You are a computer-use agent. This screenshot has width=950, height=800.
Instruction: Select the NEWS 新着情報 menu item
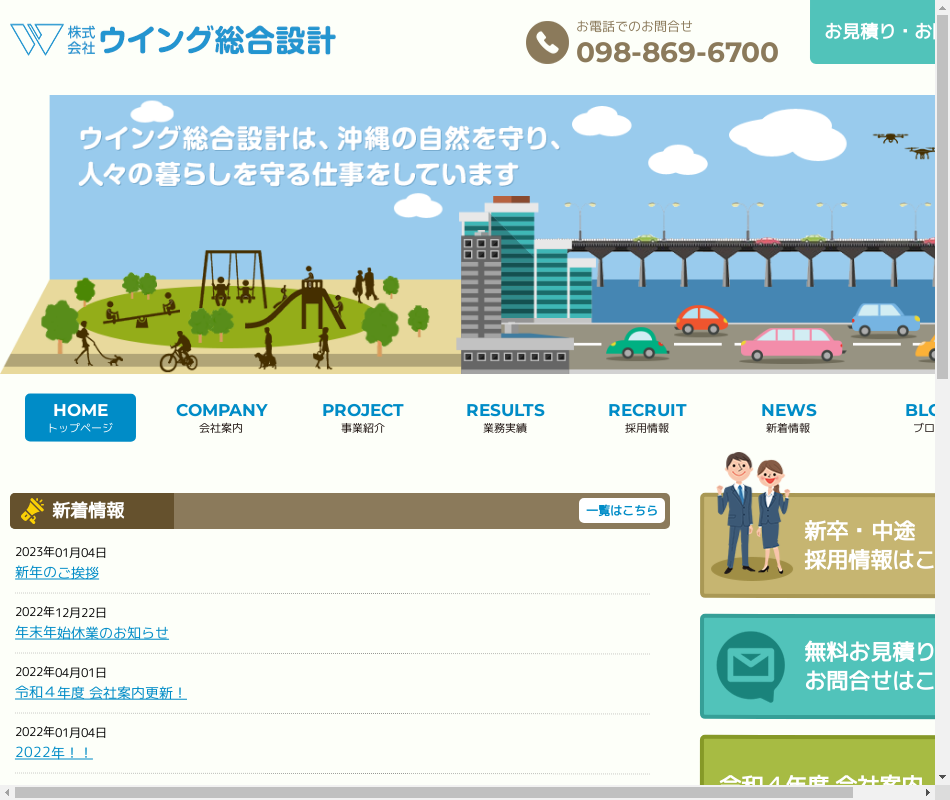(x=788, y=418)
